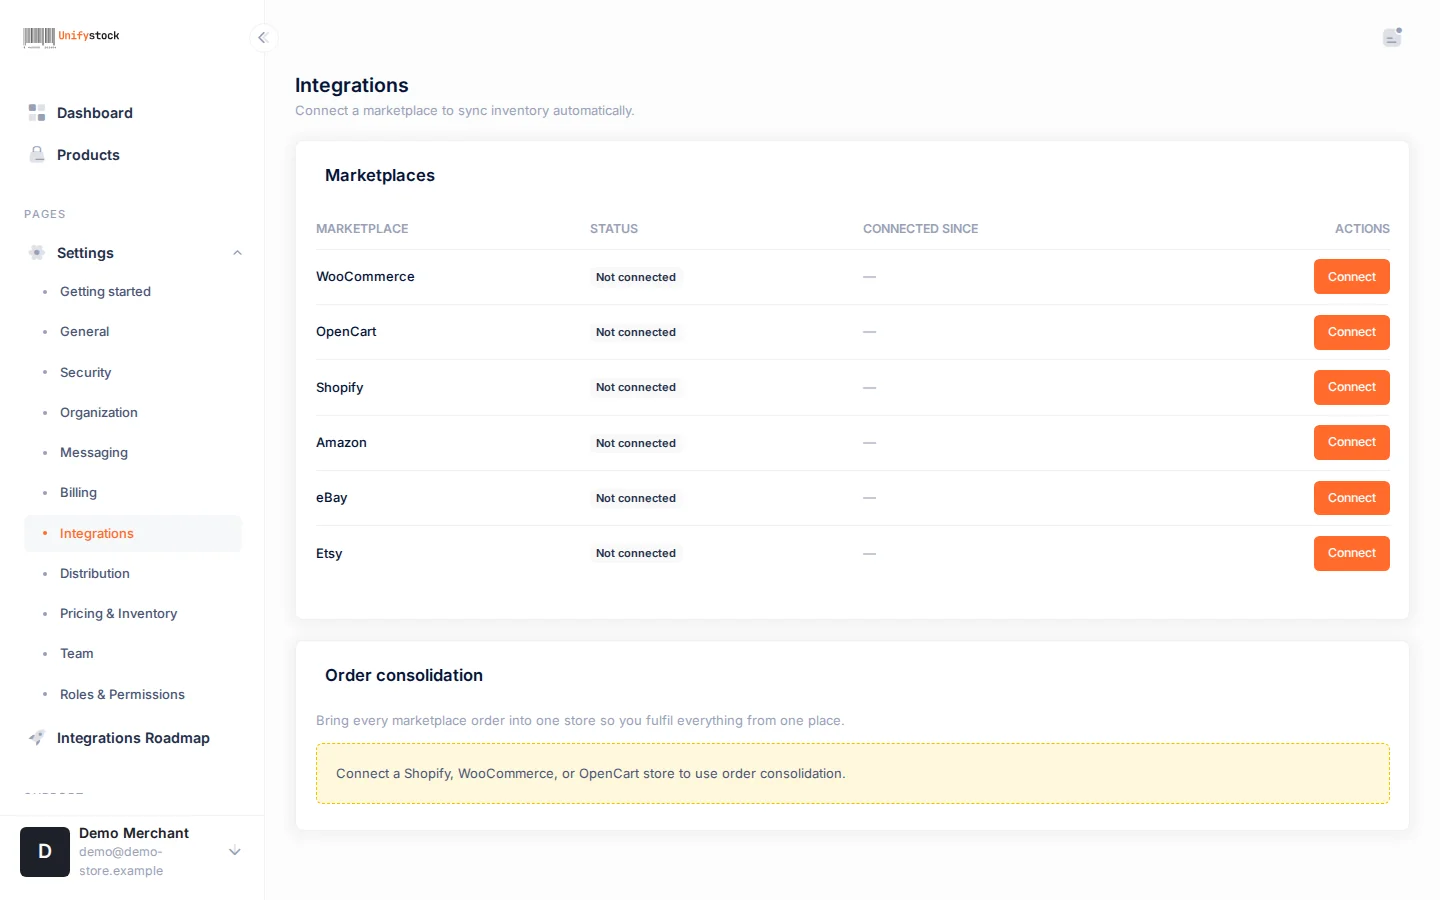Connect the Shopify marketplace
1440x900 pixels.
[1351, 387]
